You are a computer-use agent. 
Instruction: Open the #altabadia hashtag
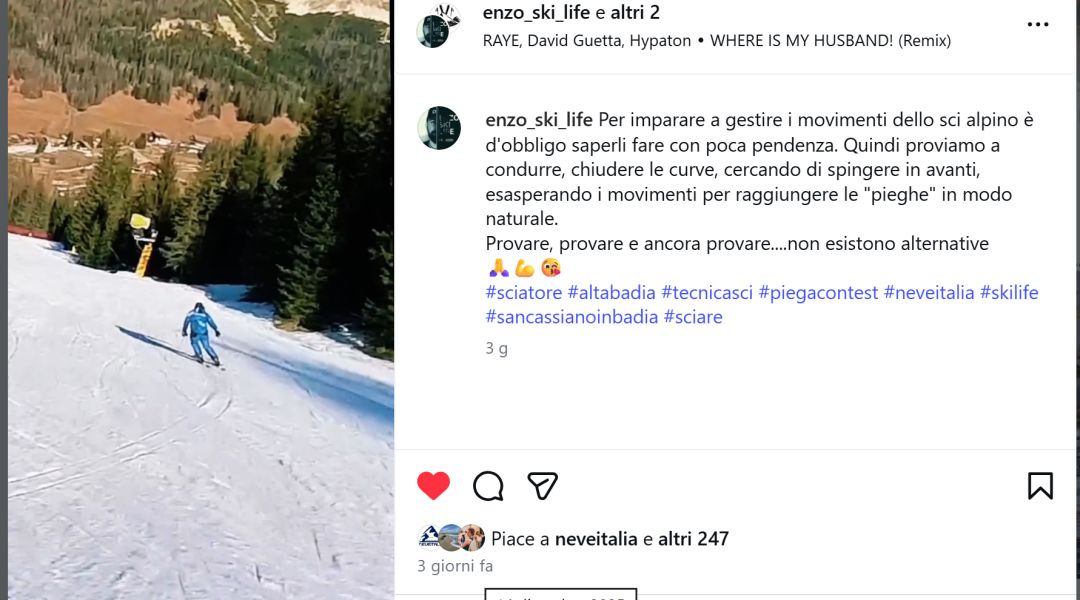point(612,293)
